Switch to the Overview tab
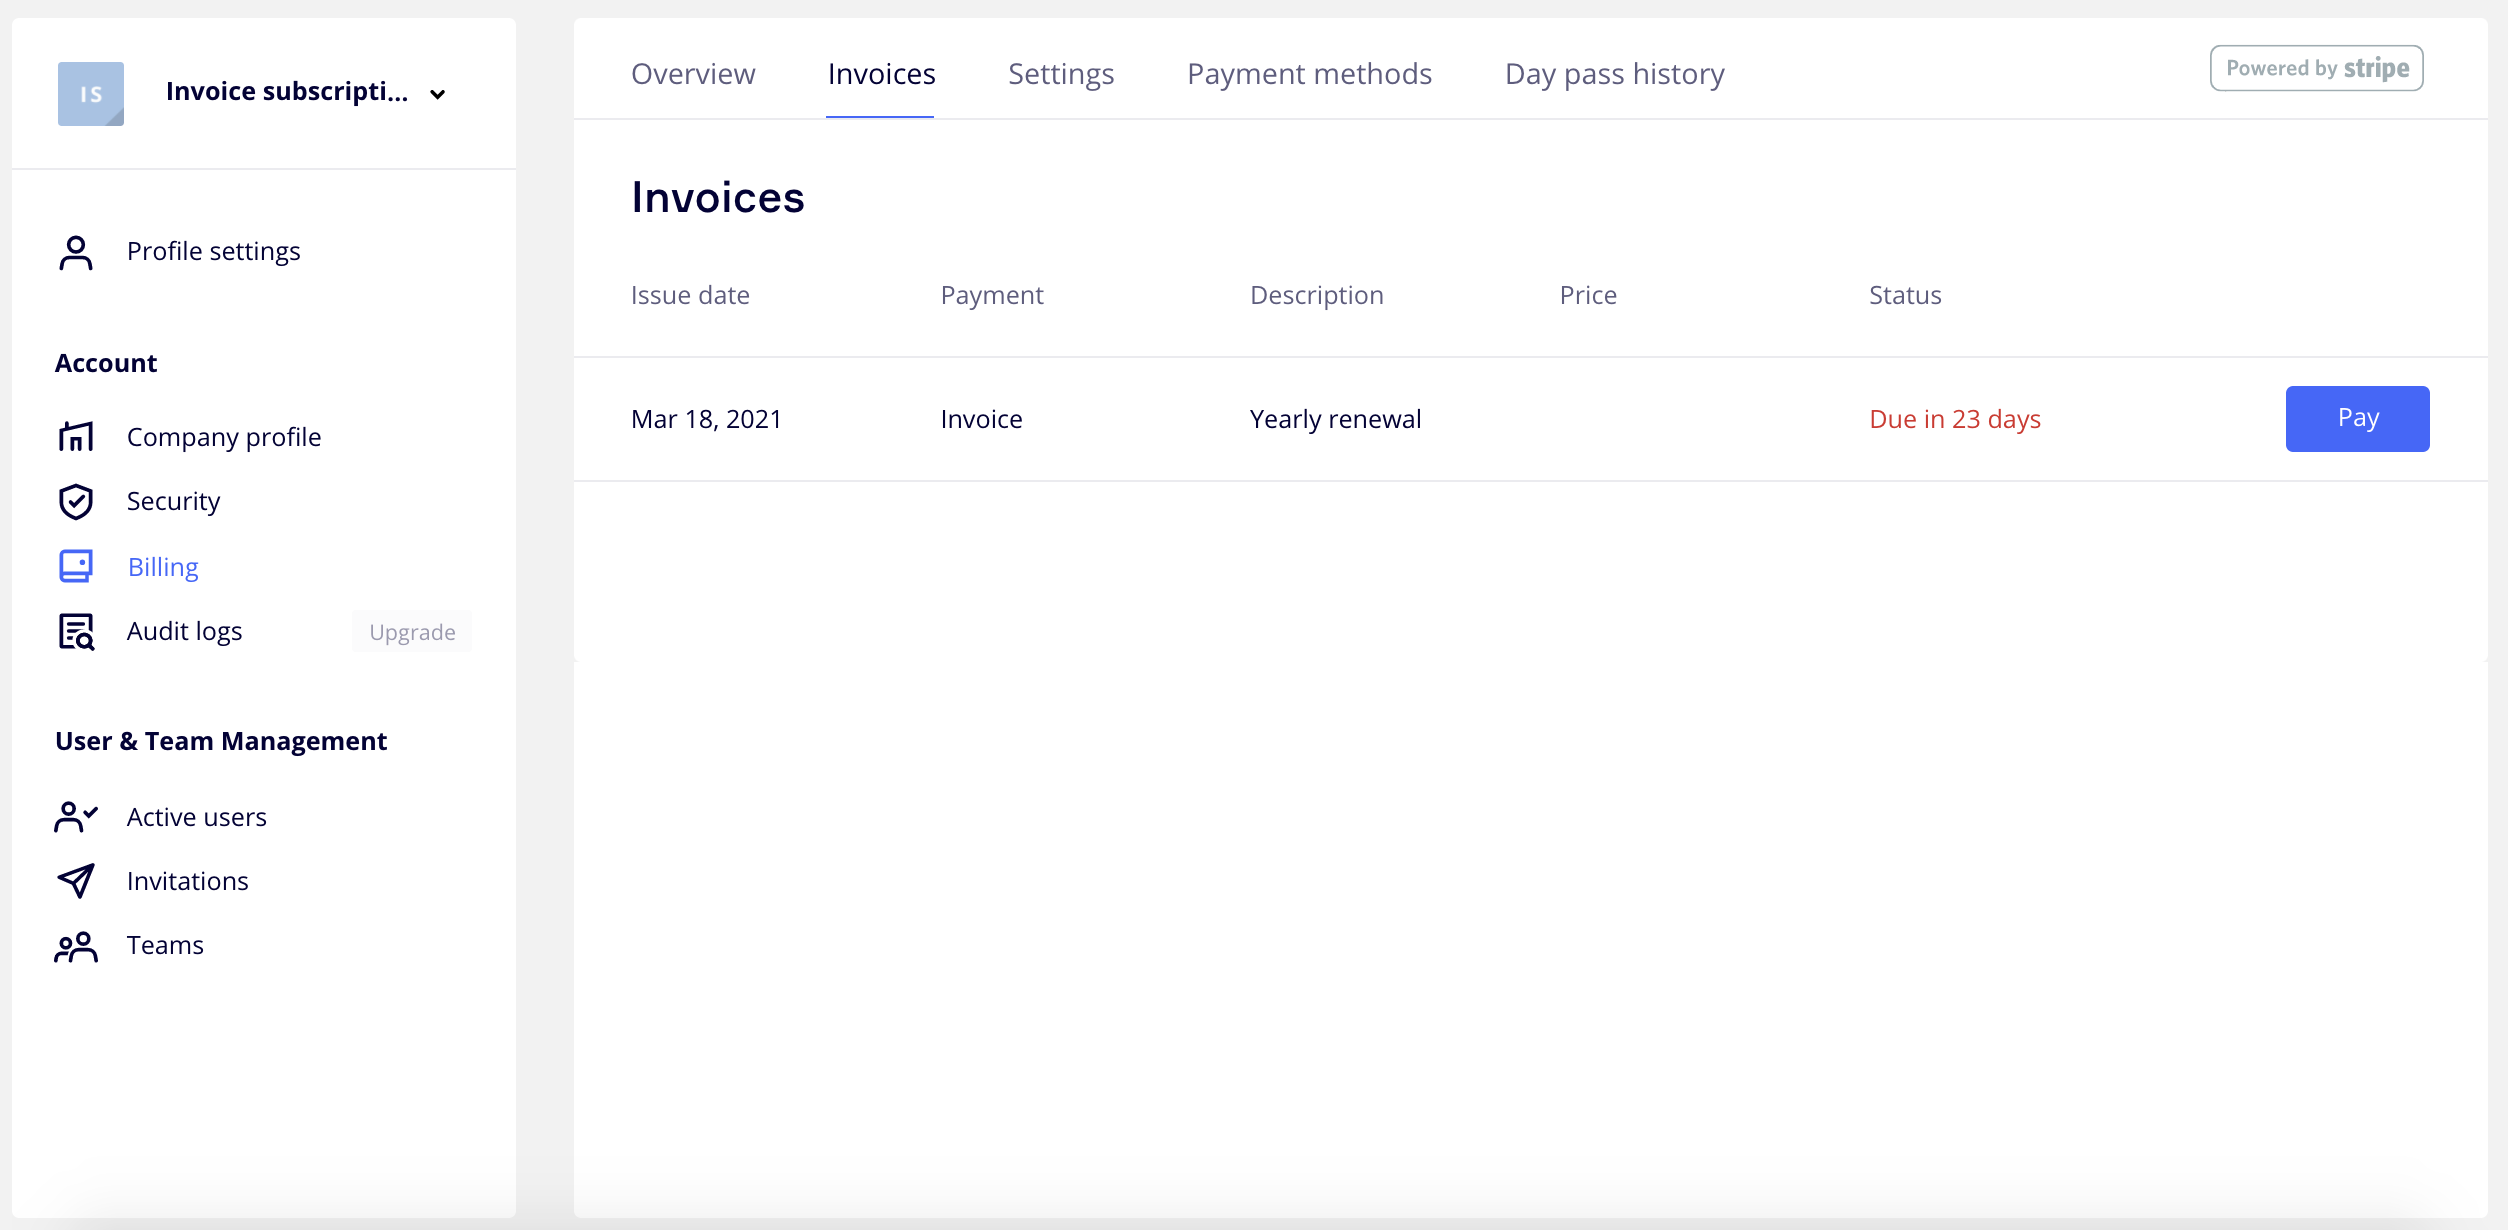The width and height of the screenshot is (2508, 1230). [693, 74]
